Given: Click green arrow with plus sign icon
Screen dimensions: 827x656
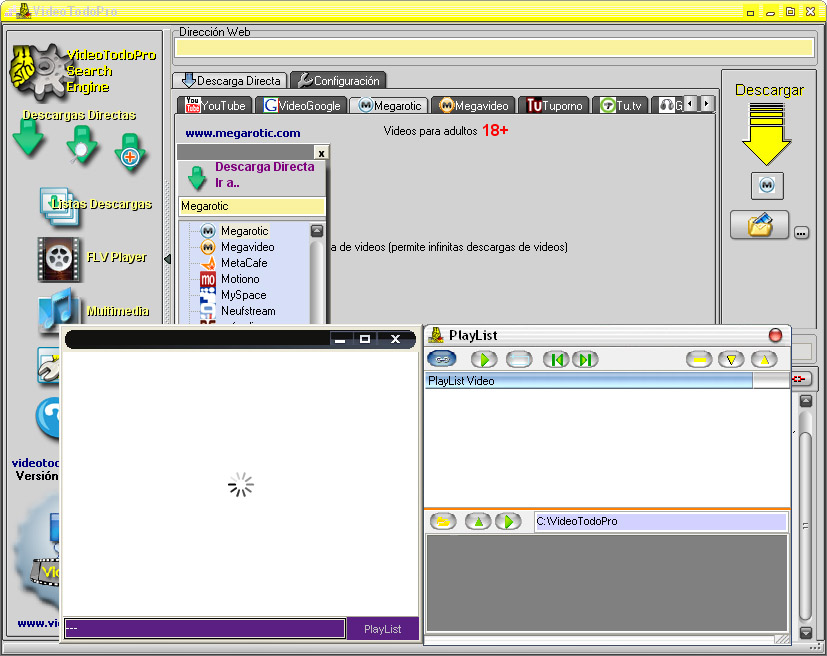Looking at the screenshot, I should click(129, 152).
